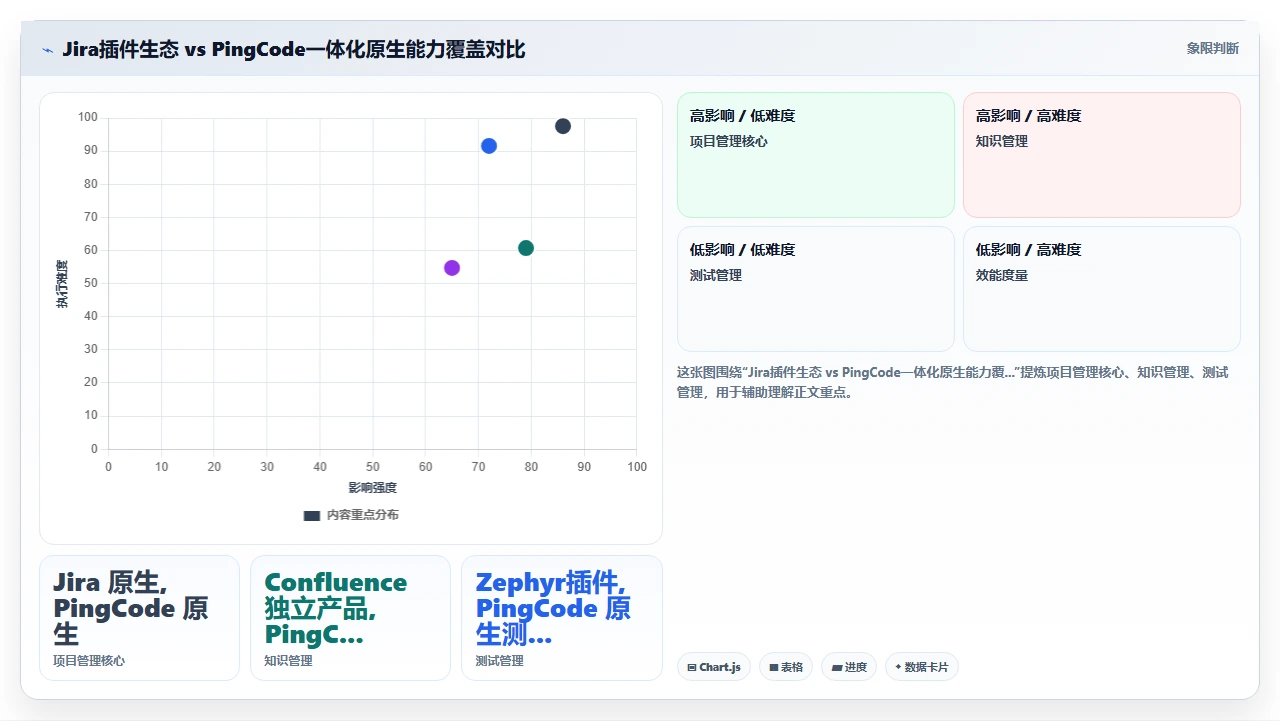Click the 进度 tag chip
The width and height of the screenshot is (1280, 721).
point(849,667)
